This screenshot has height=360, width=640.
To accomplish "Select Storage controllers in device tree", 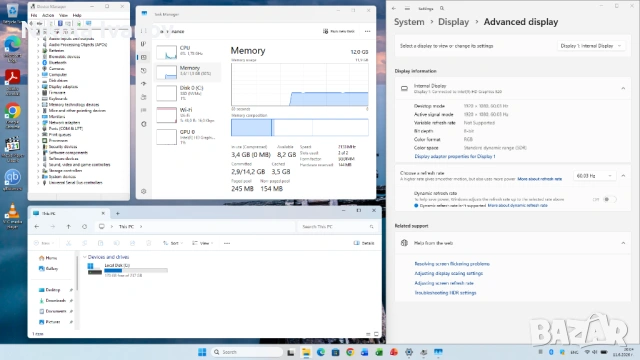I will point(65,170).
